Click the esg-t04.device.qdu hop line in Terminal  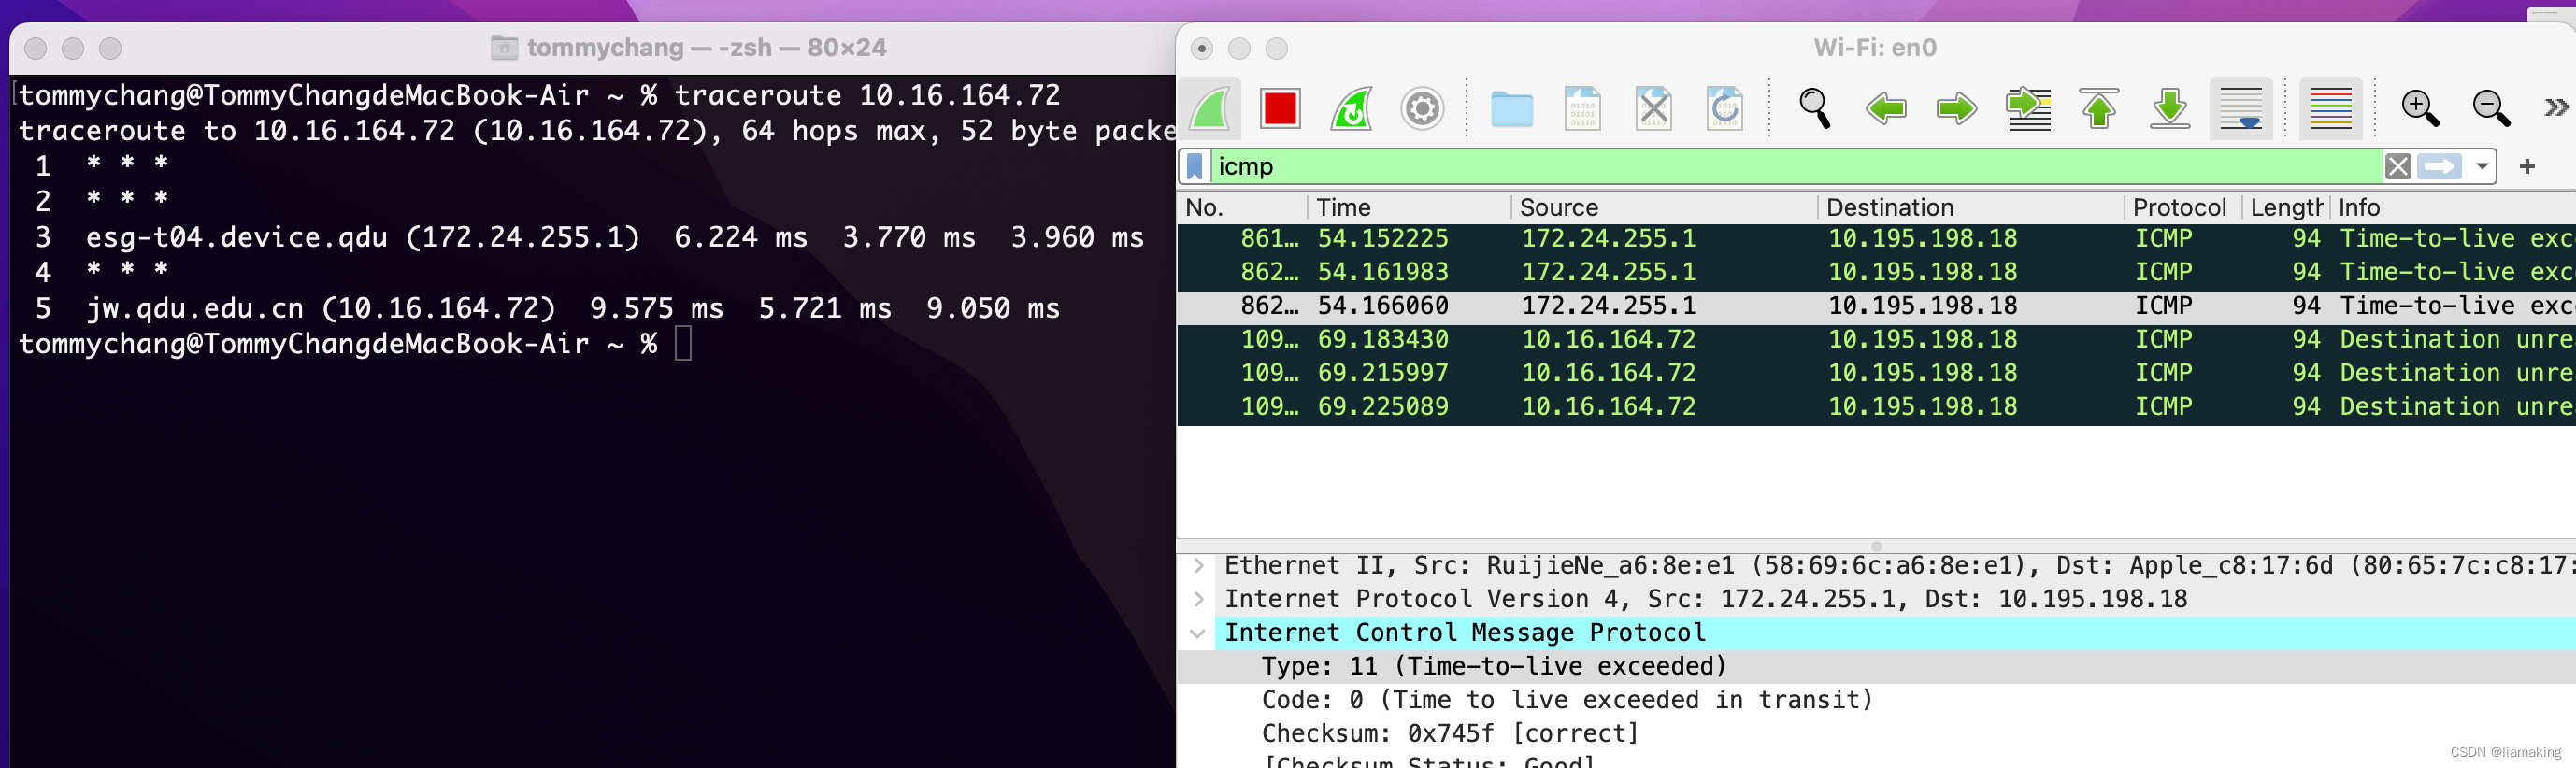590,237
